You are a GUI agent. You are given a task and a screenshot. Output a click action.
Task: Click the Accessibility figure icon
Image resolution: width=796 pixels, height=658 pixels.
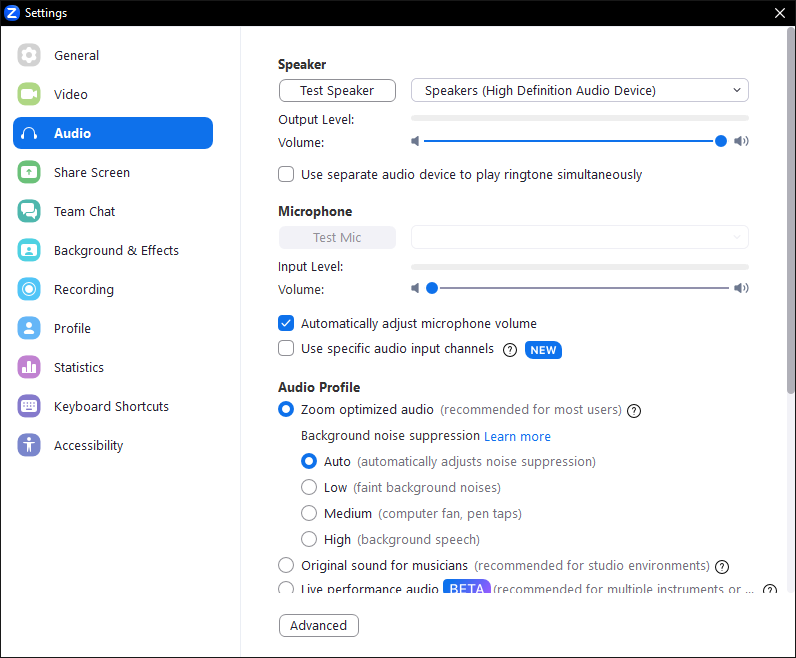click(29, 445)
